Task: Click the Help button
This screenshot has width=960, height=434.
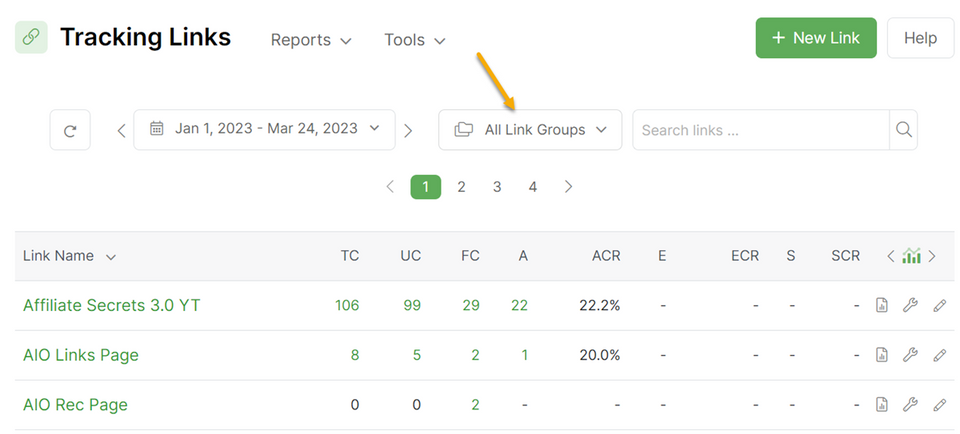Action: (x=920, y=38)
